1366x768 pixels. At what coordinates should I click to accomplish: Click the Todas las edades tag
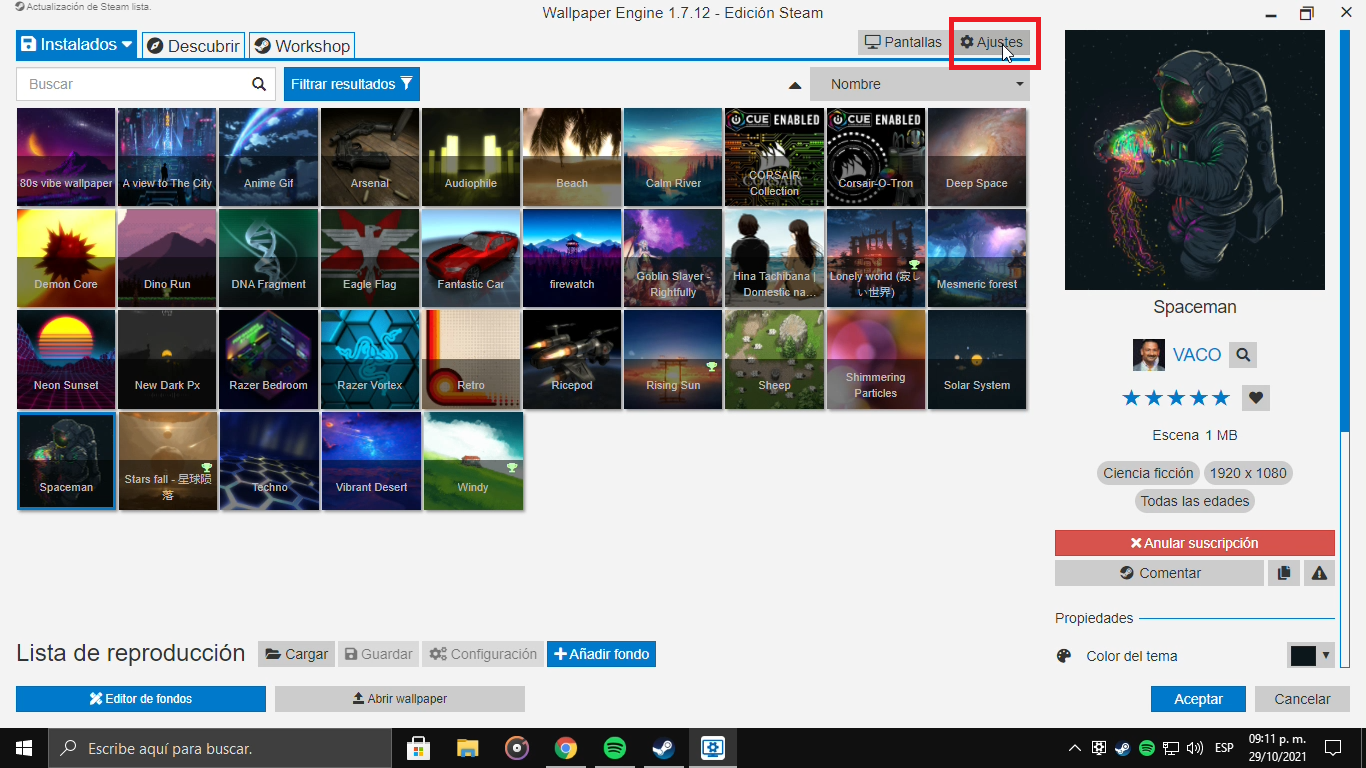pyautogui.click(x=1195, y=501)
